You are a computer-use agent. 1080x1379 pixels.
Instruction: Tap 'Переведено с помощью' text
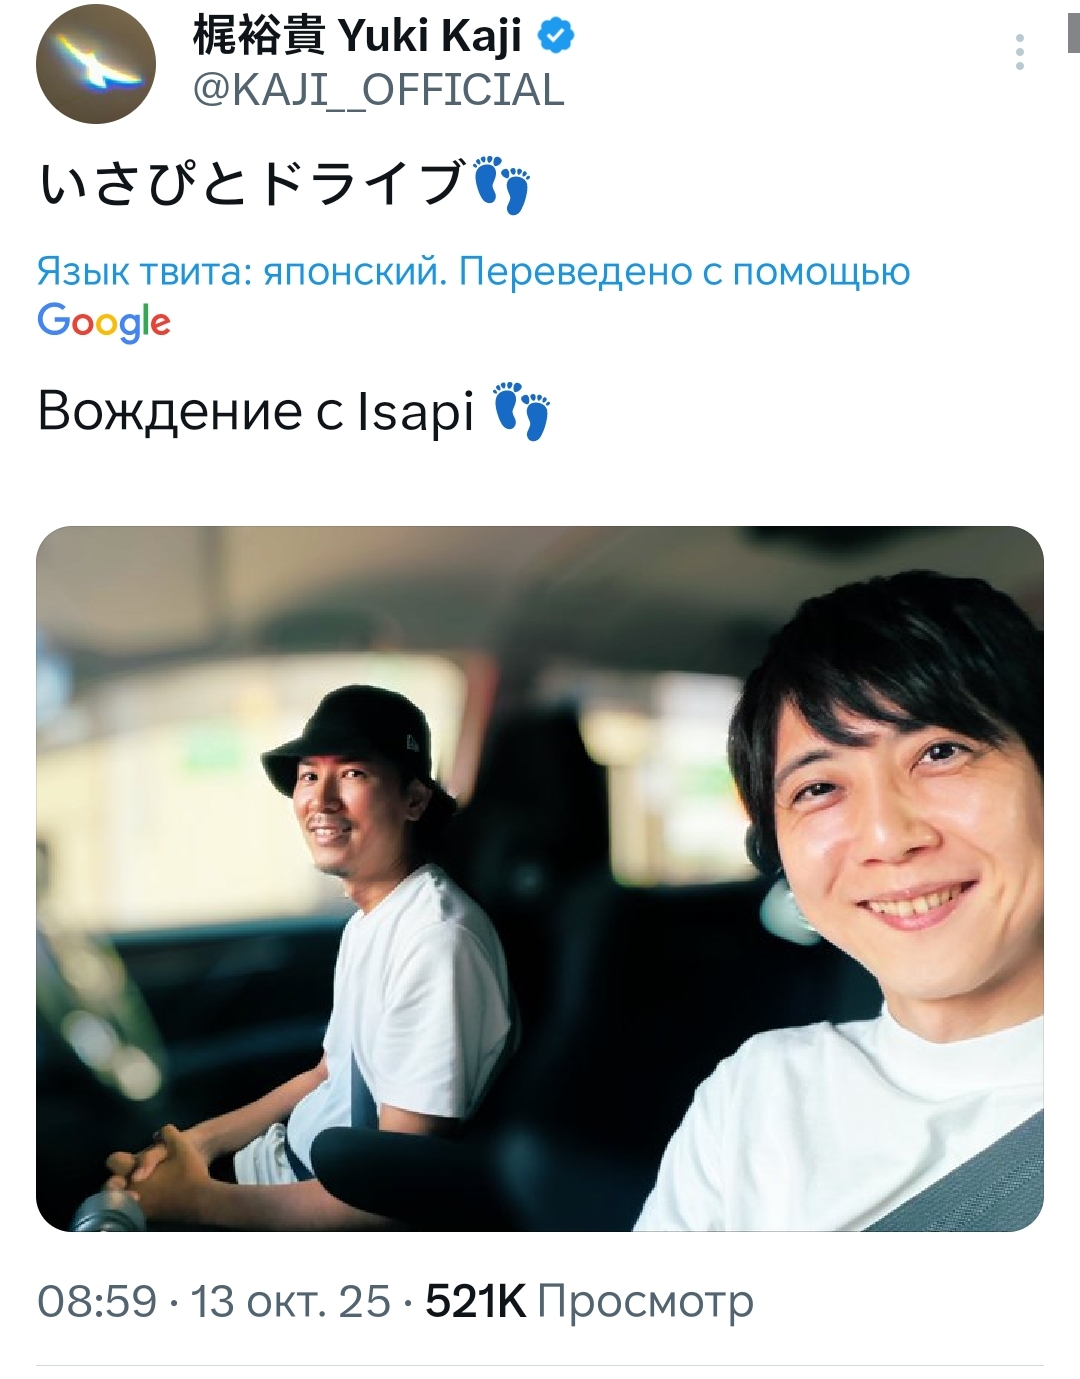click(685, 272)
